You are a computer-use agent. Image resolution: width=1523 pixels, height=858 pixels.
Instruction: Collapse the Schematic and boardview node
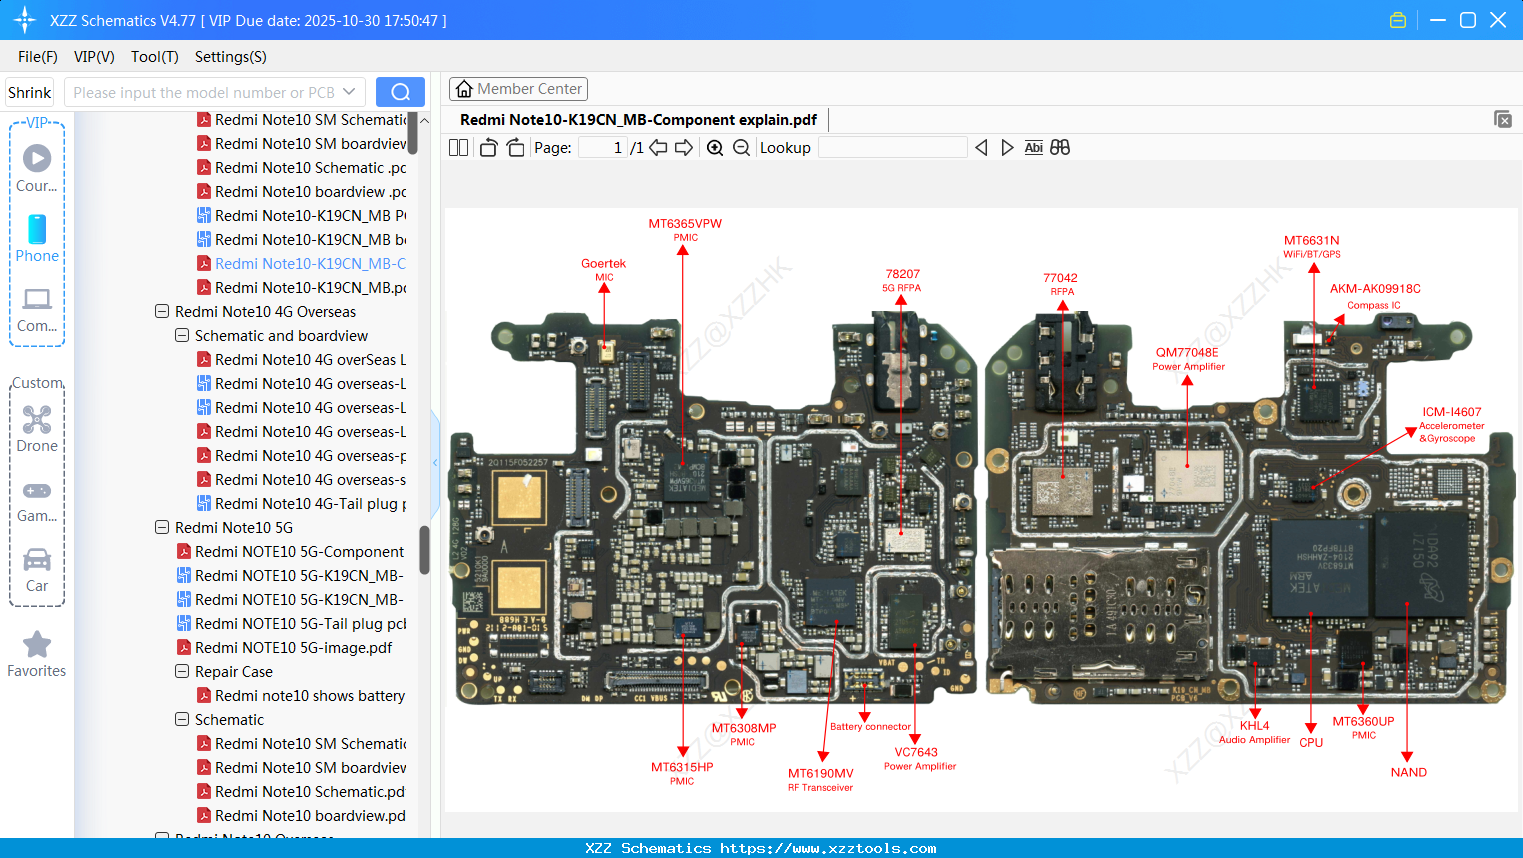click(x=182, y=335)
